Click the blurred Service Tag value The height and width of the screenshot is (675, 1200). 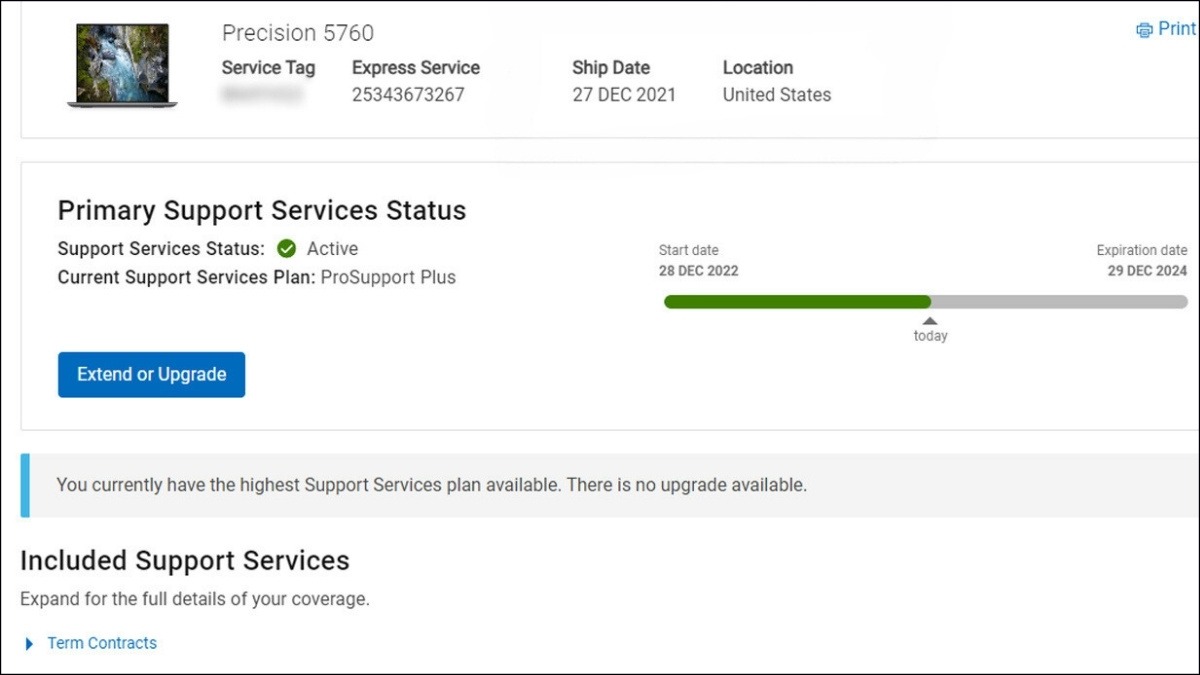263,95
